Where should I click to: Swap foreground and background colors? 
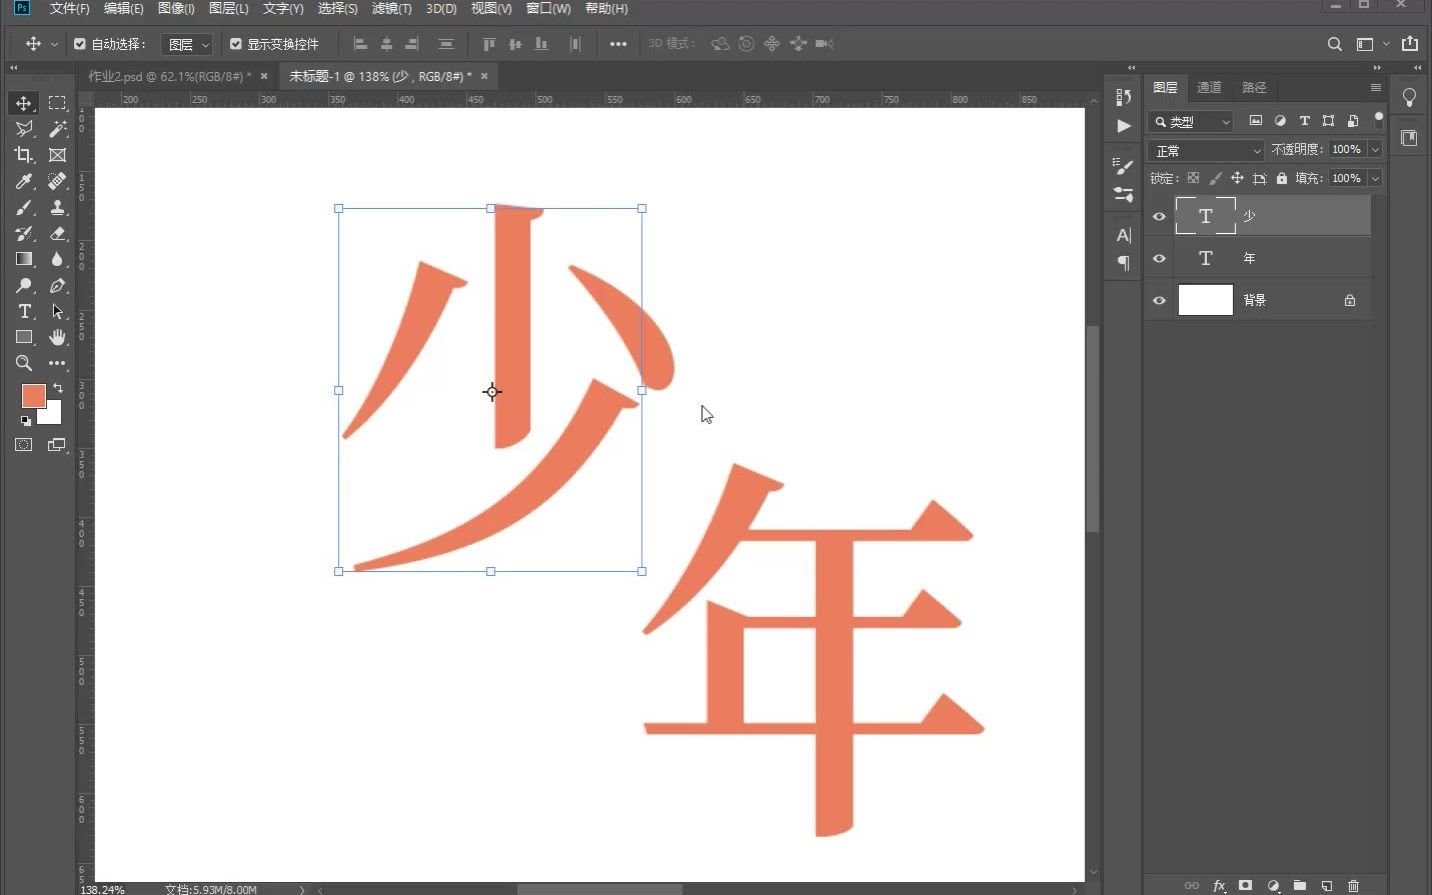57,388
